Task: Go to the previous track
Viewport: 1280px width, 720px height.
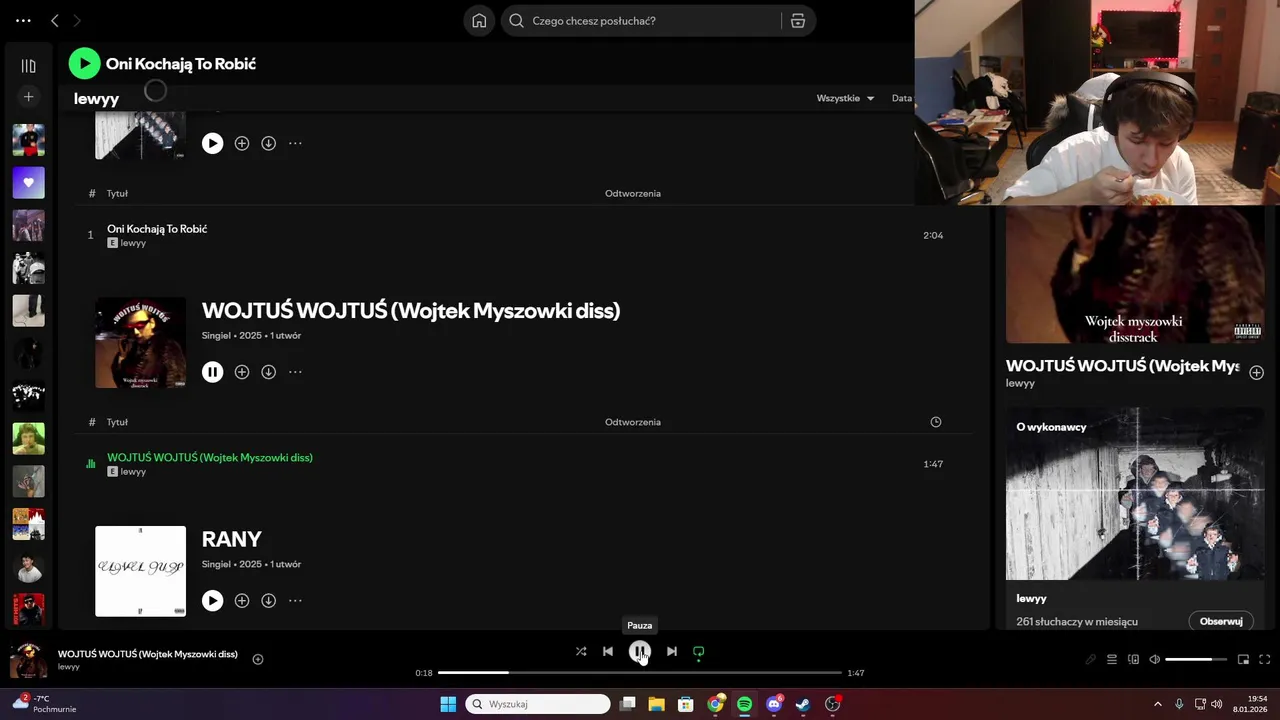Action: point(607,651)
